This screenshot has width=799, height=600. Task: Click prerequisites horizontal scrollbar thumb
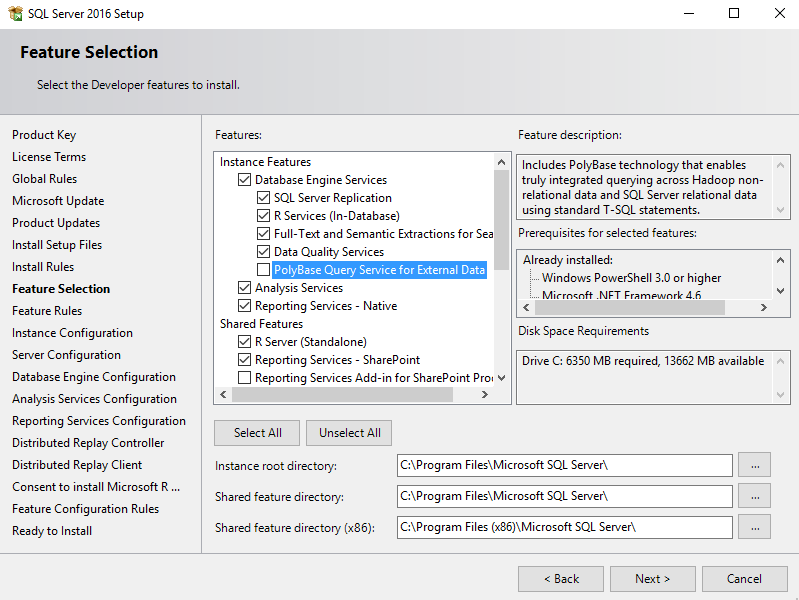click(630, 307)
